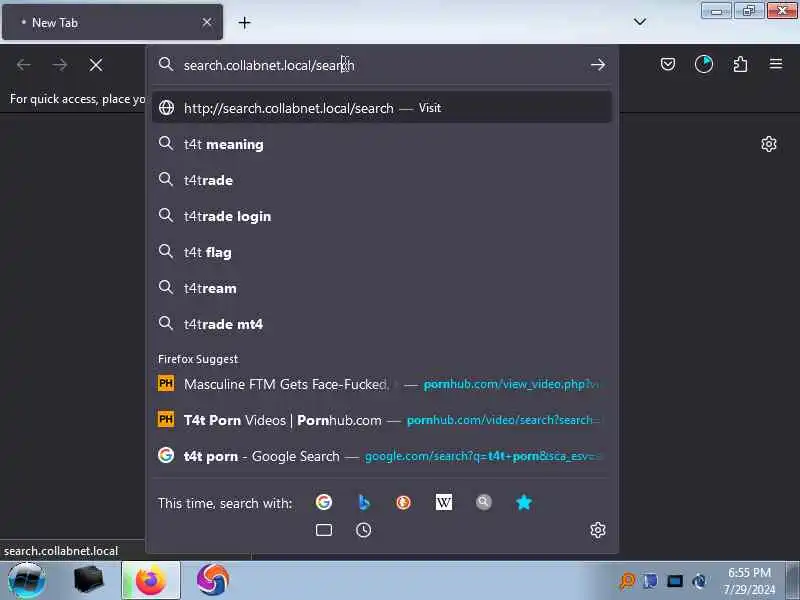The image size is (800, 600).
Task: Visit http://search.collabnet.local/search suggestion
Action: click(382, 108)
